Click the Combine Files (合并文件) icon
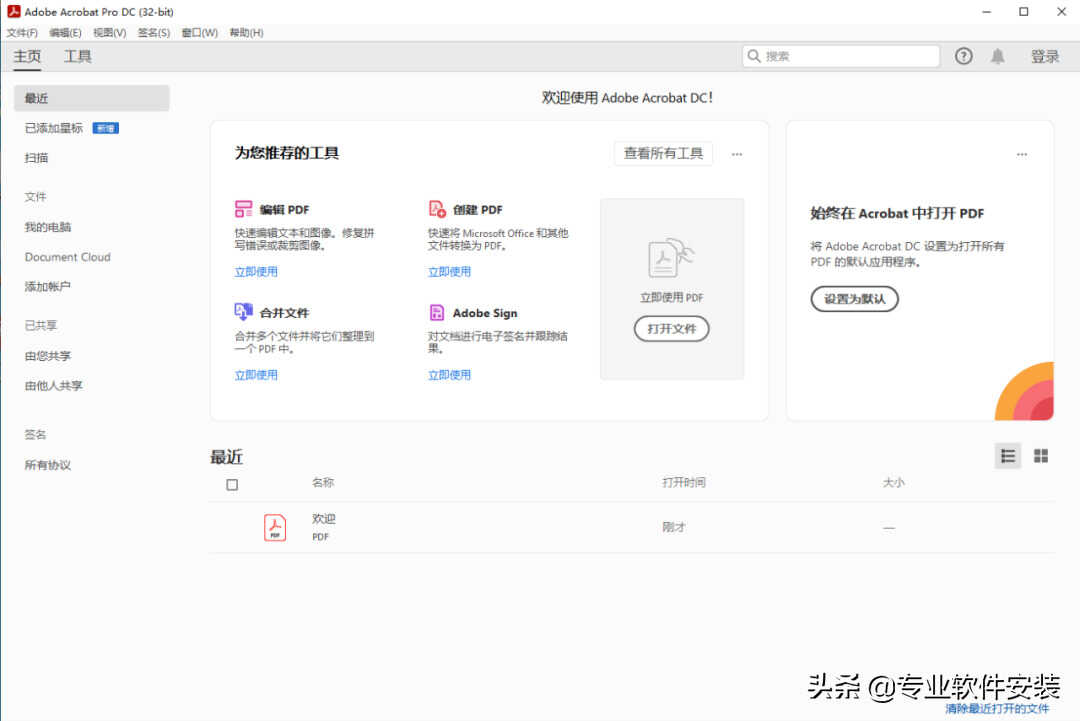The image size is (1080, 721). [243, 312]
